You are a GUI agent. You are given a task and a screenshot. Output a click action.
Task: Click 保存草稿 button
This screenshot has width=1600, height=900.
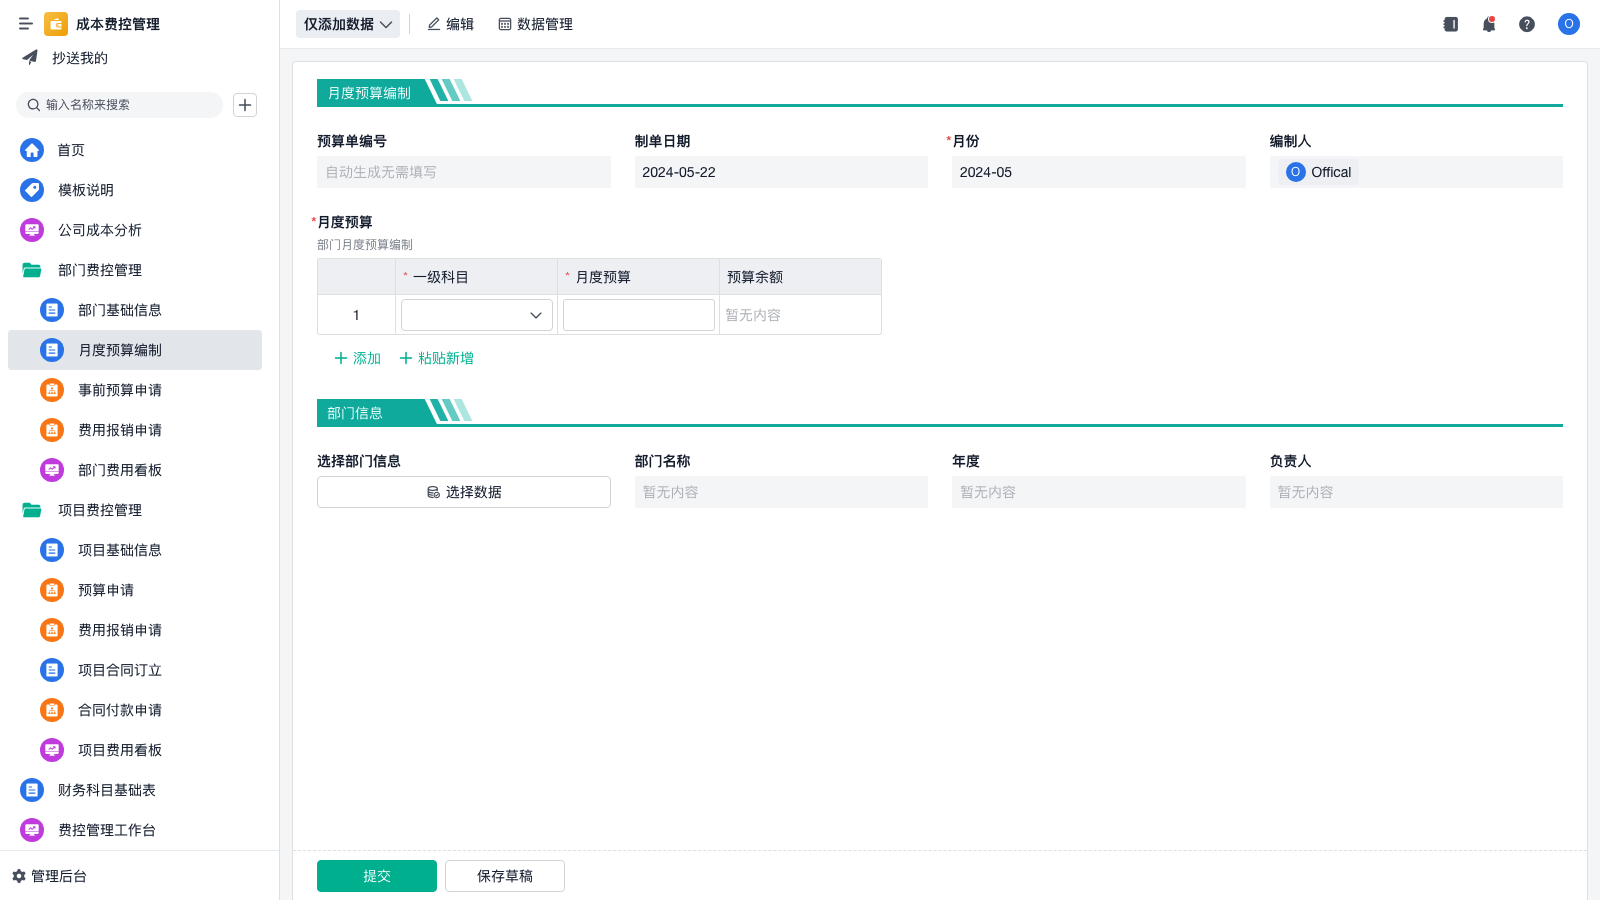coord(505,876)
